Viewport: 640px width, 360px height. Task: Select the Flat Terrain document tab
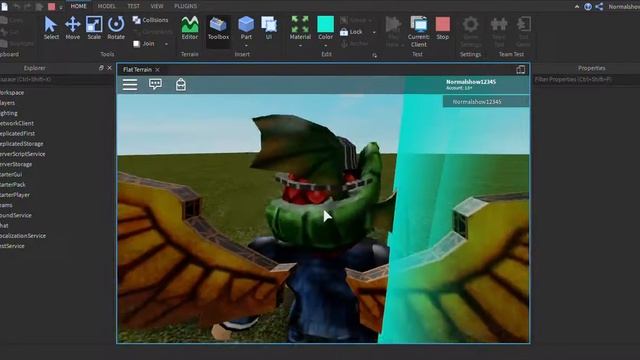click(x=137, y=69)
